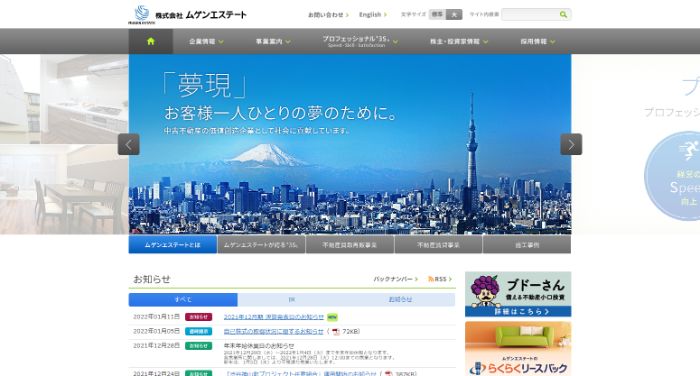Click the 夢現 hero slide image
The height and width of the screenshot is (376, 700).
pos(350,144)
